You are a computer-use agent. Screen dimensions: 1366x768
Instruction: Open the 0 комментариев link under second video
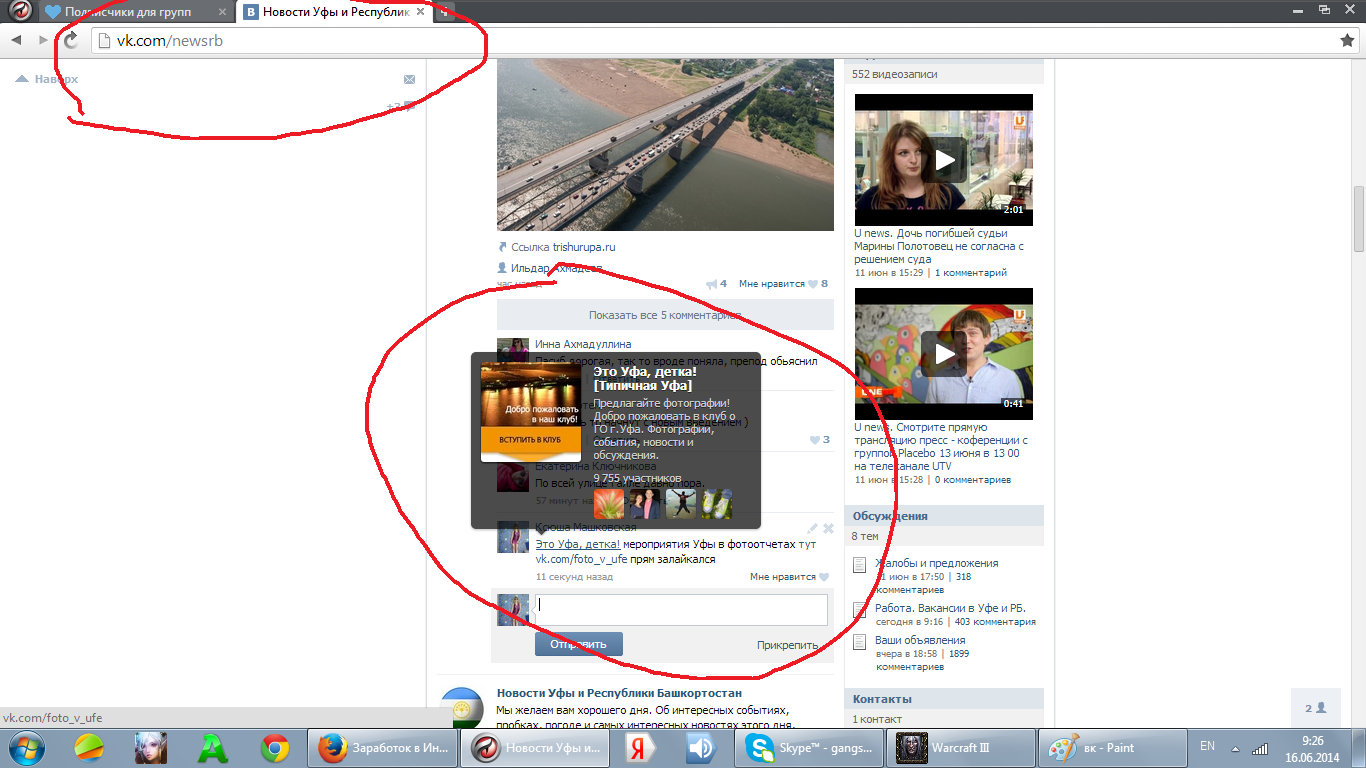coord(973,479)
